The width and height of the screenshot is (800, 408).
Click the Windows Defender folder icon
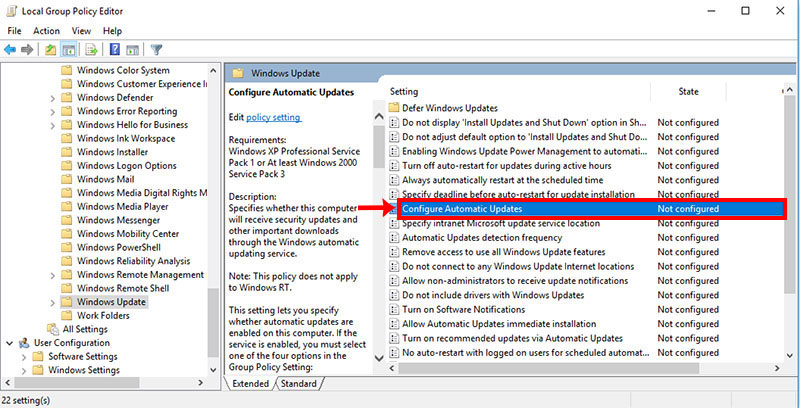point(66,97)
